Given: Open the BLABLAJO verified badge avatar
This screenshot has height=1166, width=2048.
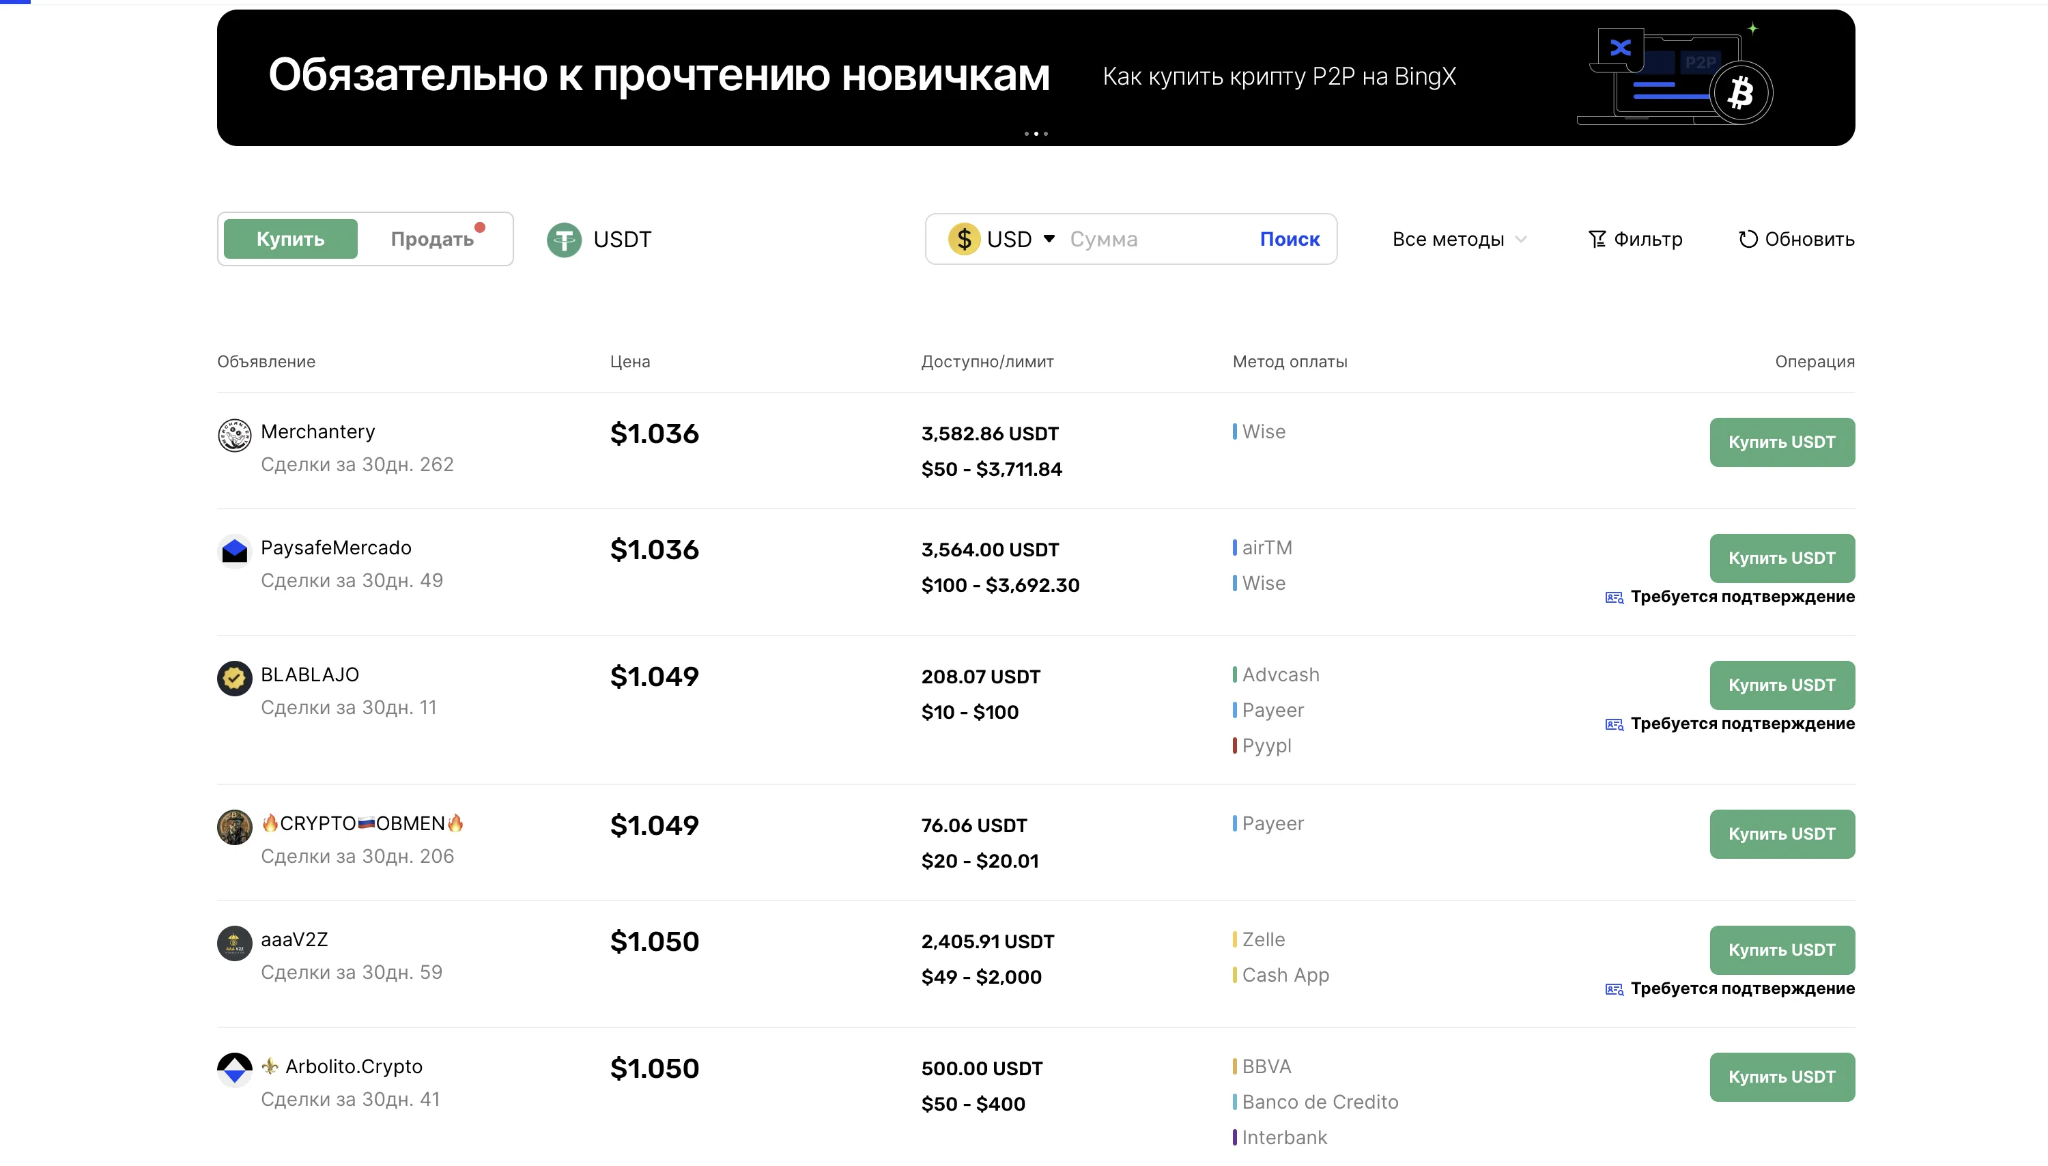Looking at the screenshot, I should coord(234,678).
